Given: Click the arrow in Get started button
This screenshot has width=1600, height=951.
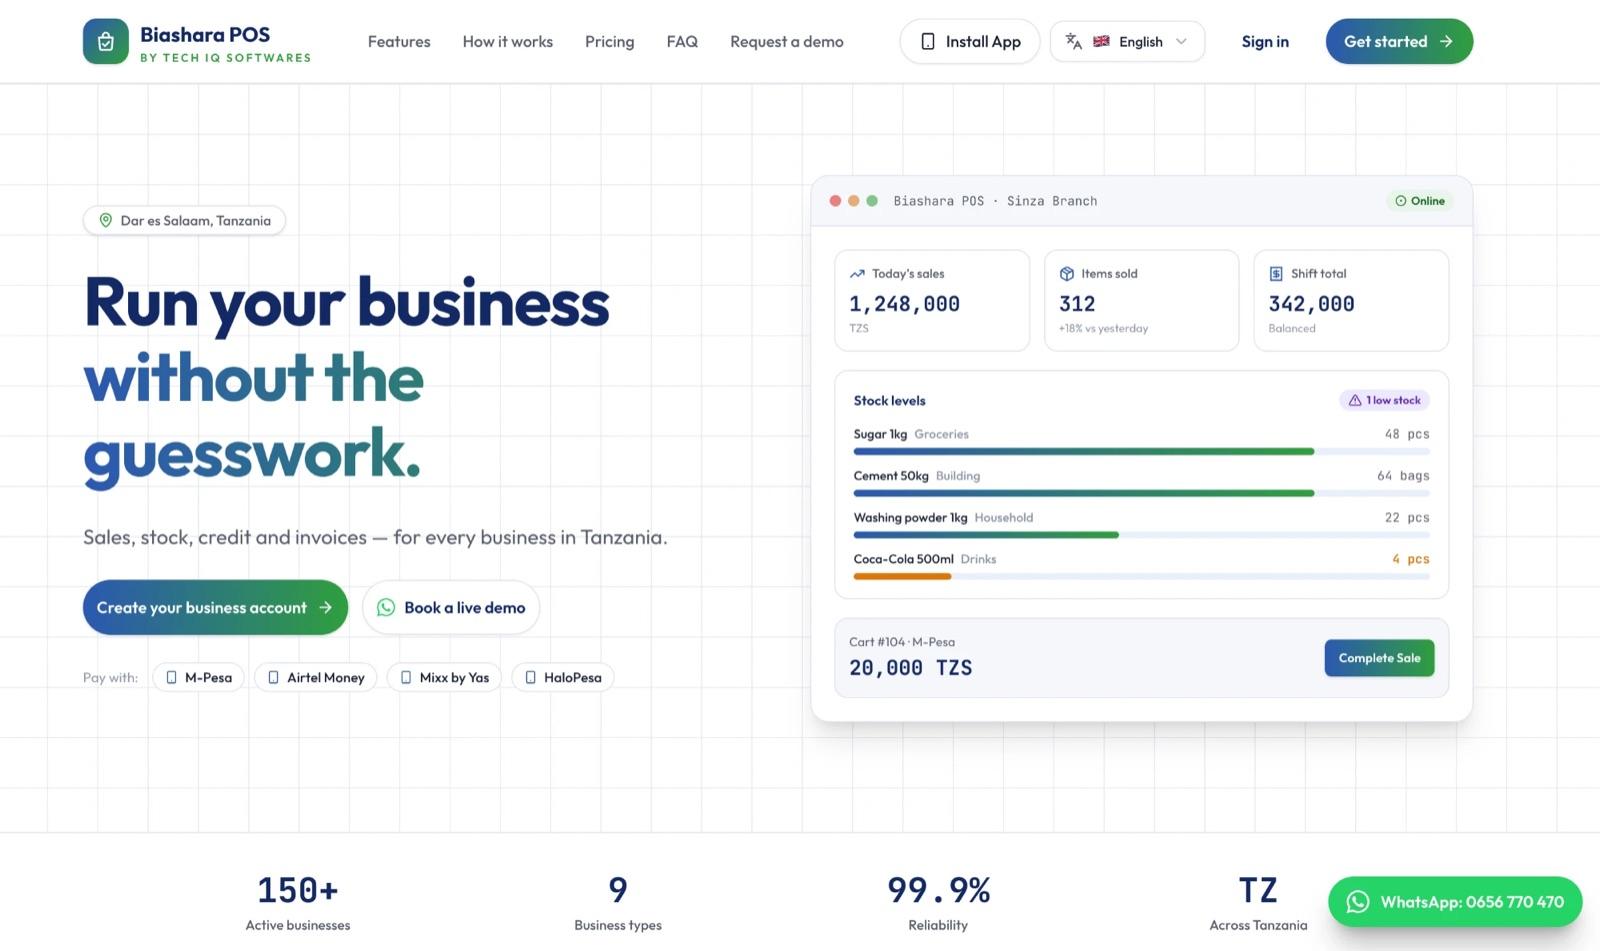Looking at the screenshot, I should tap(1446, 41).
